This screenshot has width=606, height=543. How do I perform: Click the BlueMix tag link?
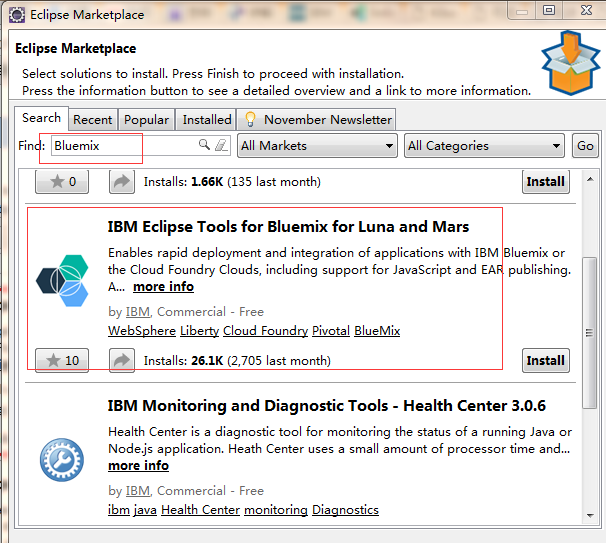coord(377,331)
